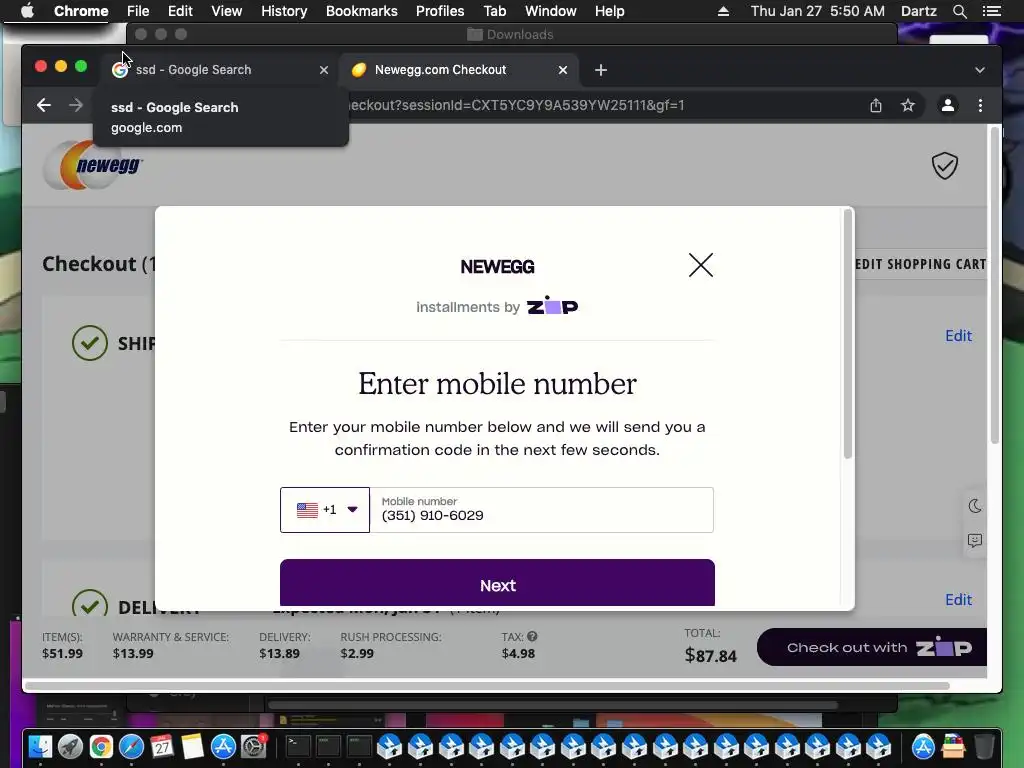1024x768 pixels.
Task: Click the address bar URL
Action: (x=516, y=105)
